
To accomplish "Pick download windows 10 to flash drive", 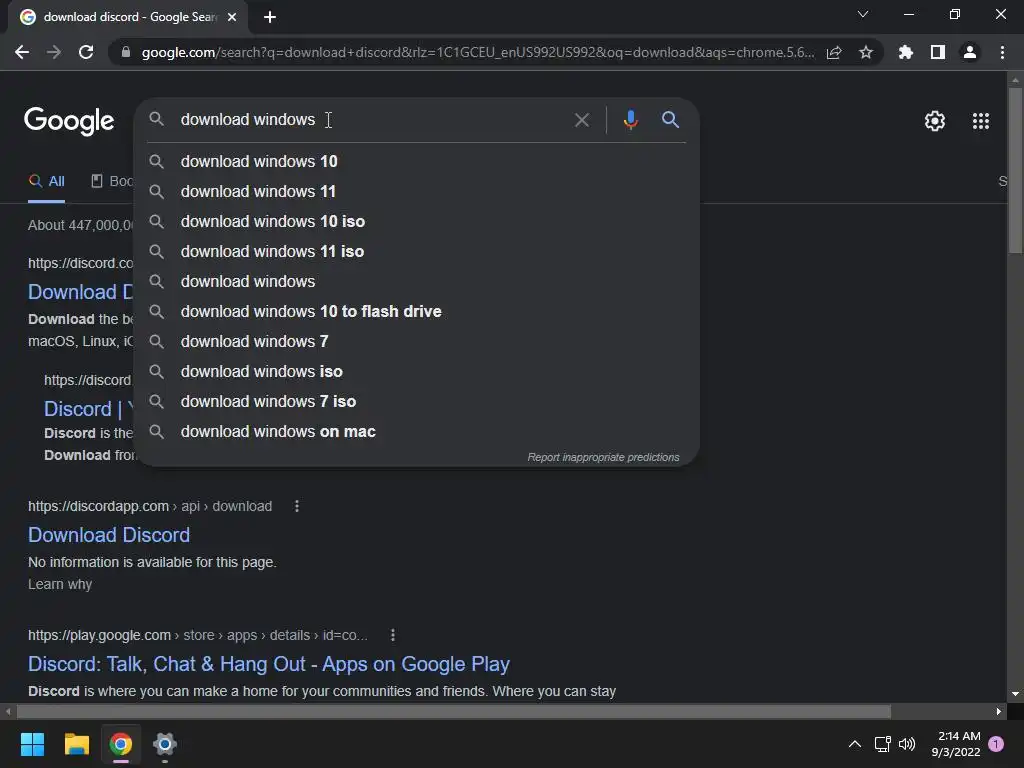I will coord(417,312).
